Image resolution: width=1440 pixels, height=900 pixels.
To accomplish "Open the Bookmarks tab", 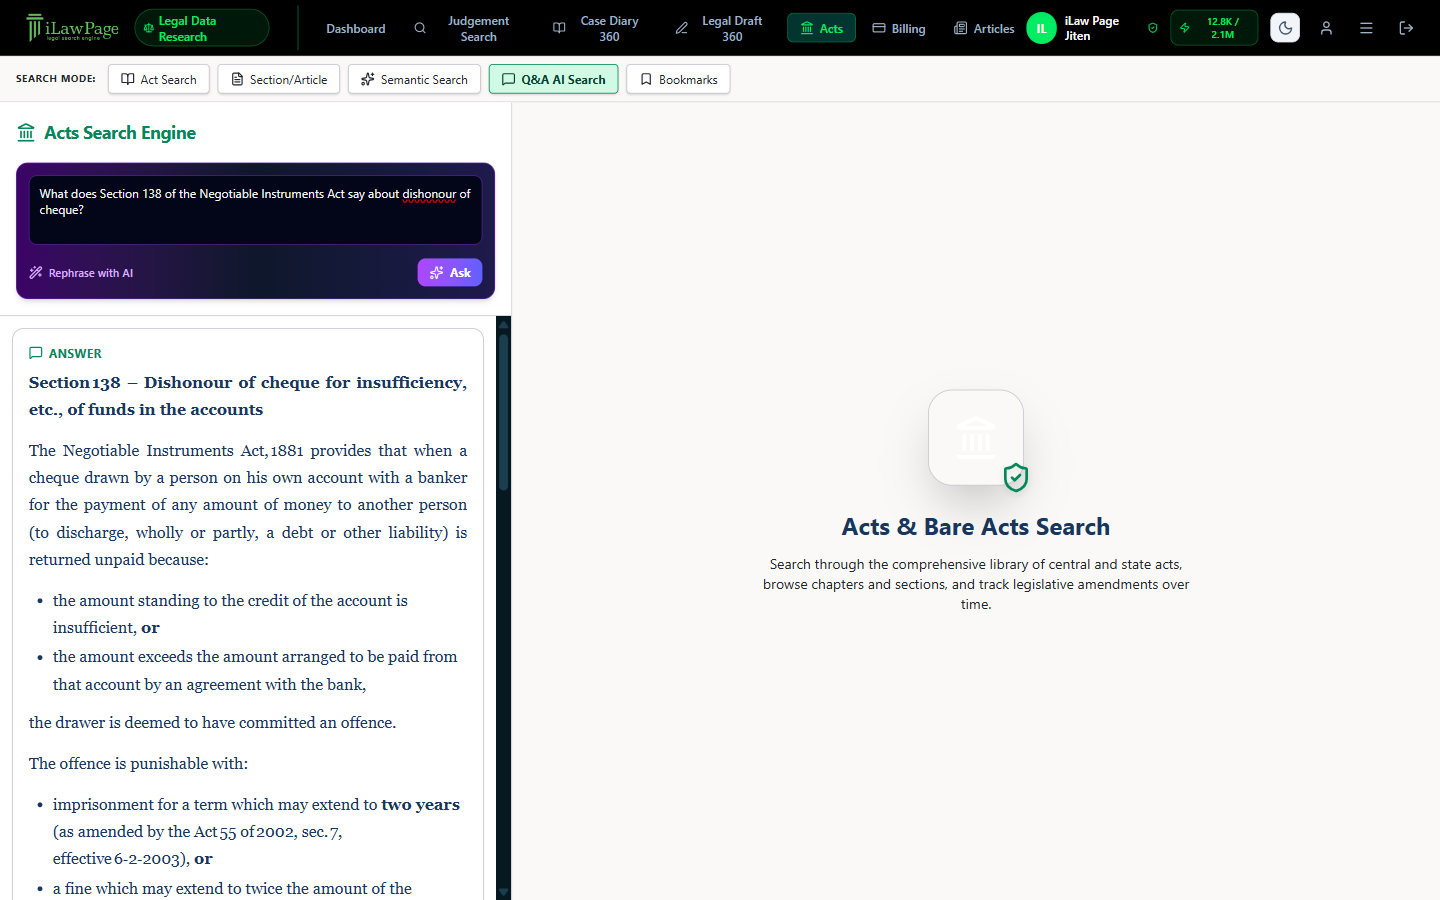I will point(678,79).
